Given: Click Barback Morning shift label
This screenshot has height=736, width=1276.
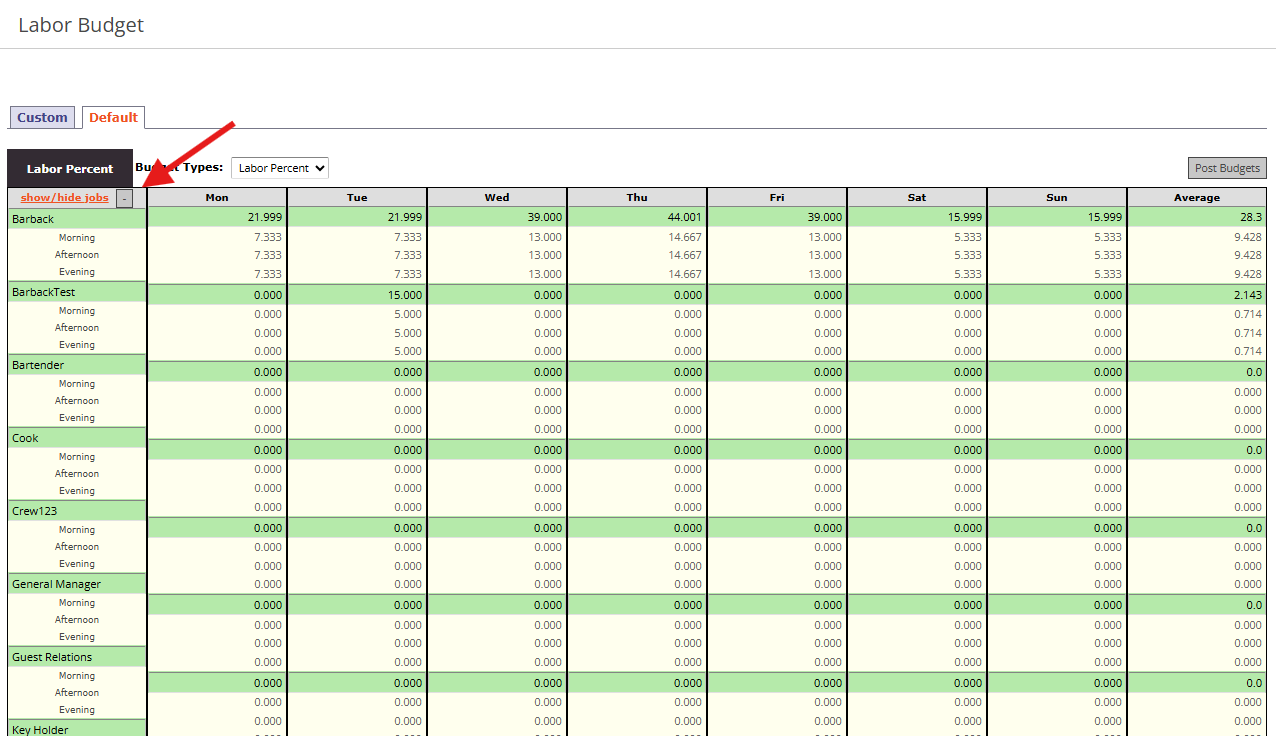Looking at the screenshot, I should (x=77, y=238).
